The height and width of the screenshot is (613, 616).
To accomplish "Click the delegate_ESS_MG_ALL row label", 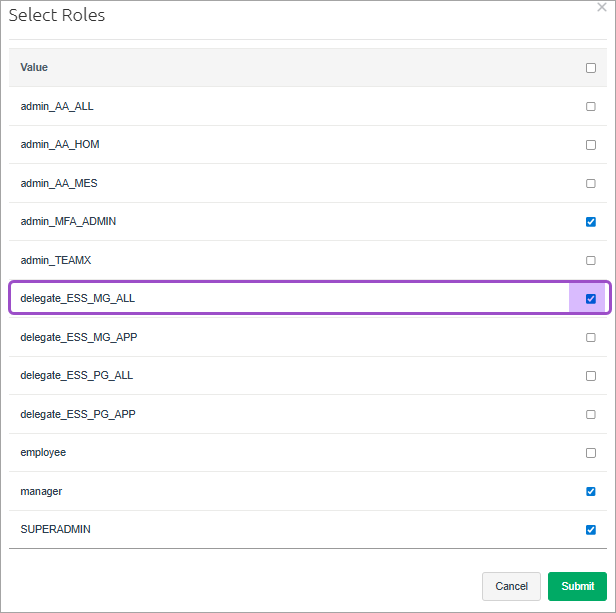I will 77,298.
